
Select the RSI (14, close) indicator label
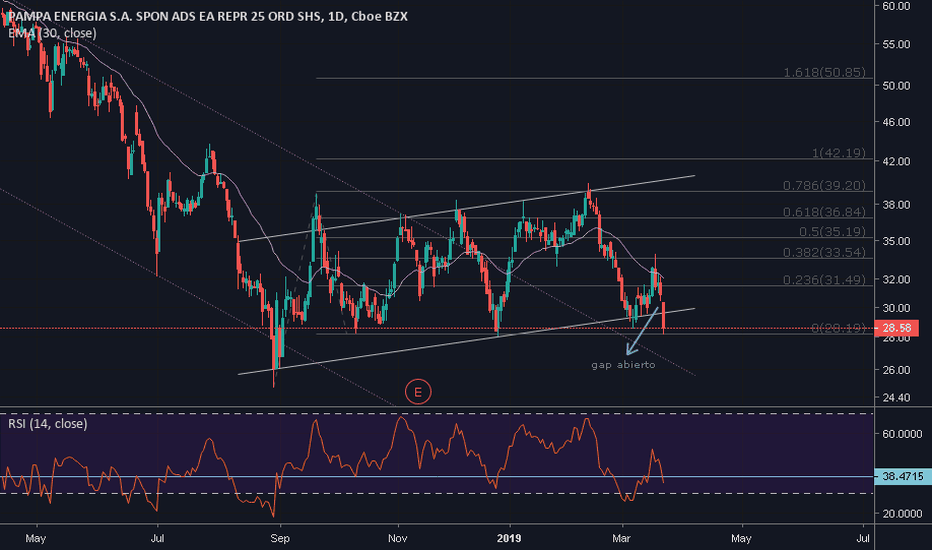(x=48, y=423)
